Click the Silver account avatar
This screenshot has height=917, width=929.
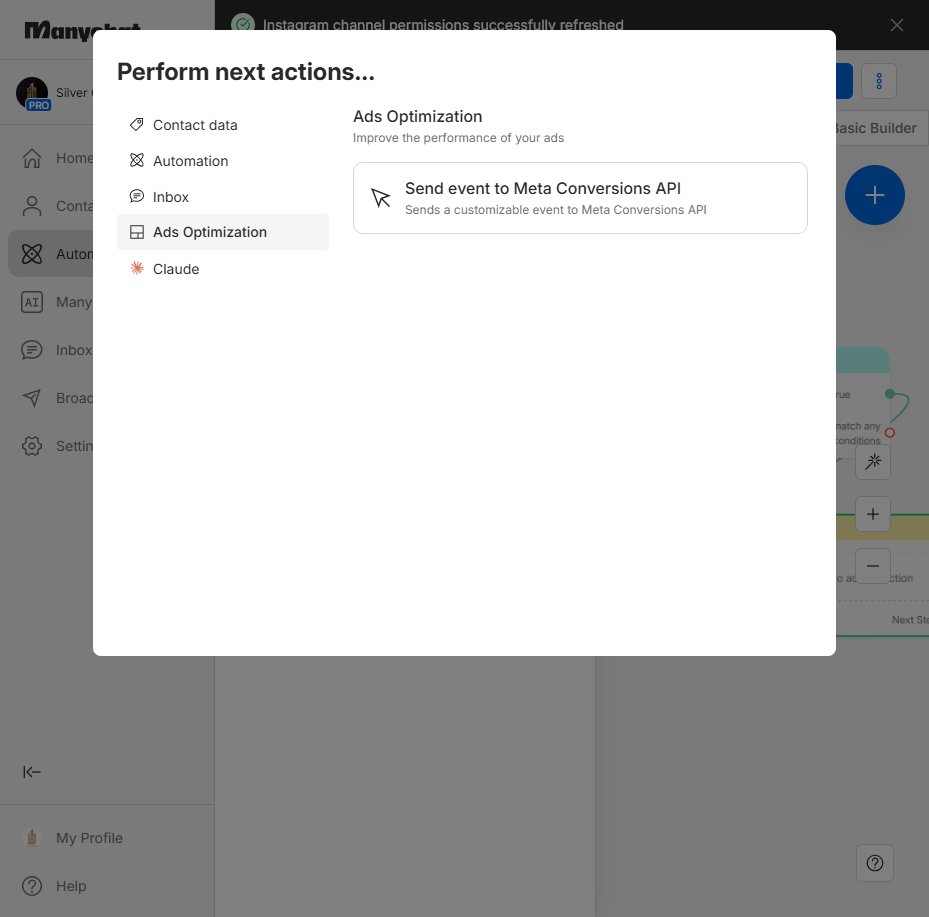[x=33, y=93]
